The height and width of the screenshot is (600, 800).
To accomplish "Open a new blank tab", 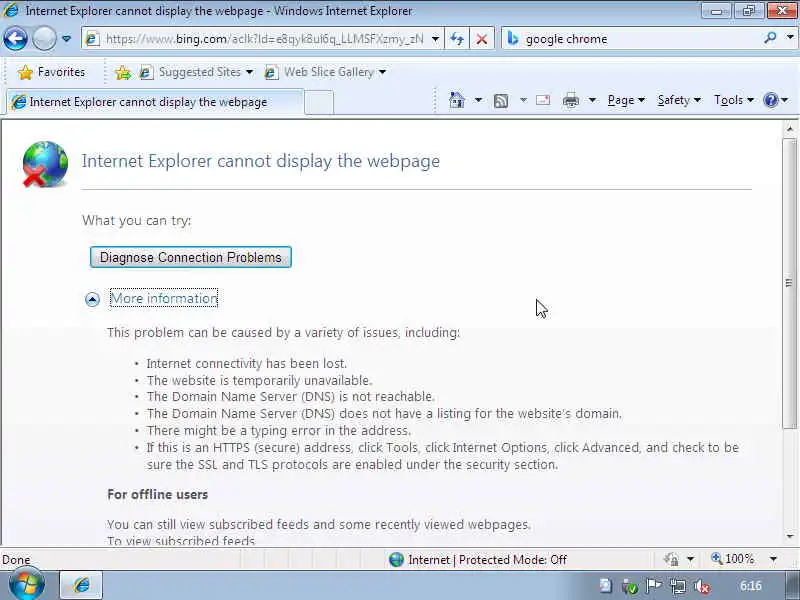I will 319,103.
